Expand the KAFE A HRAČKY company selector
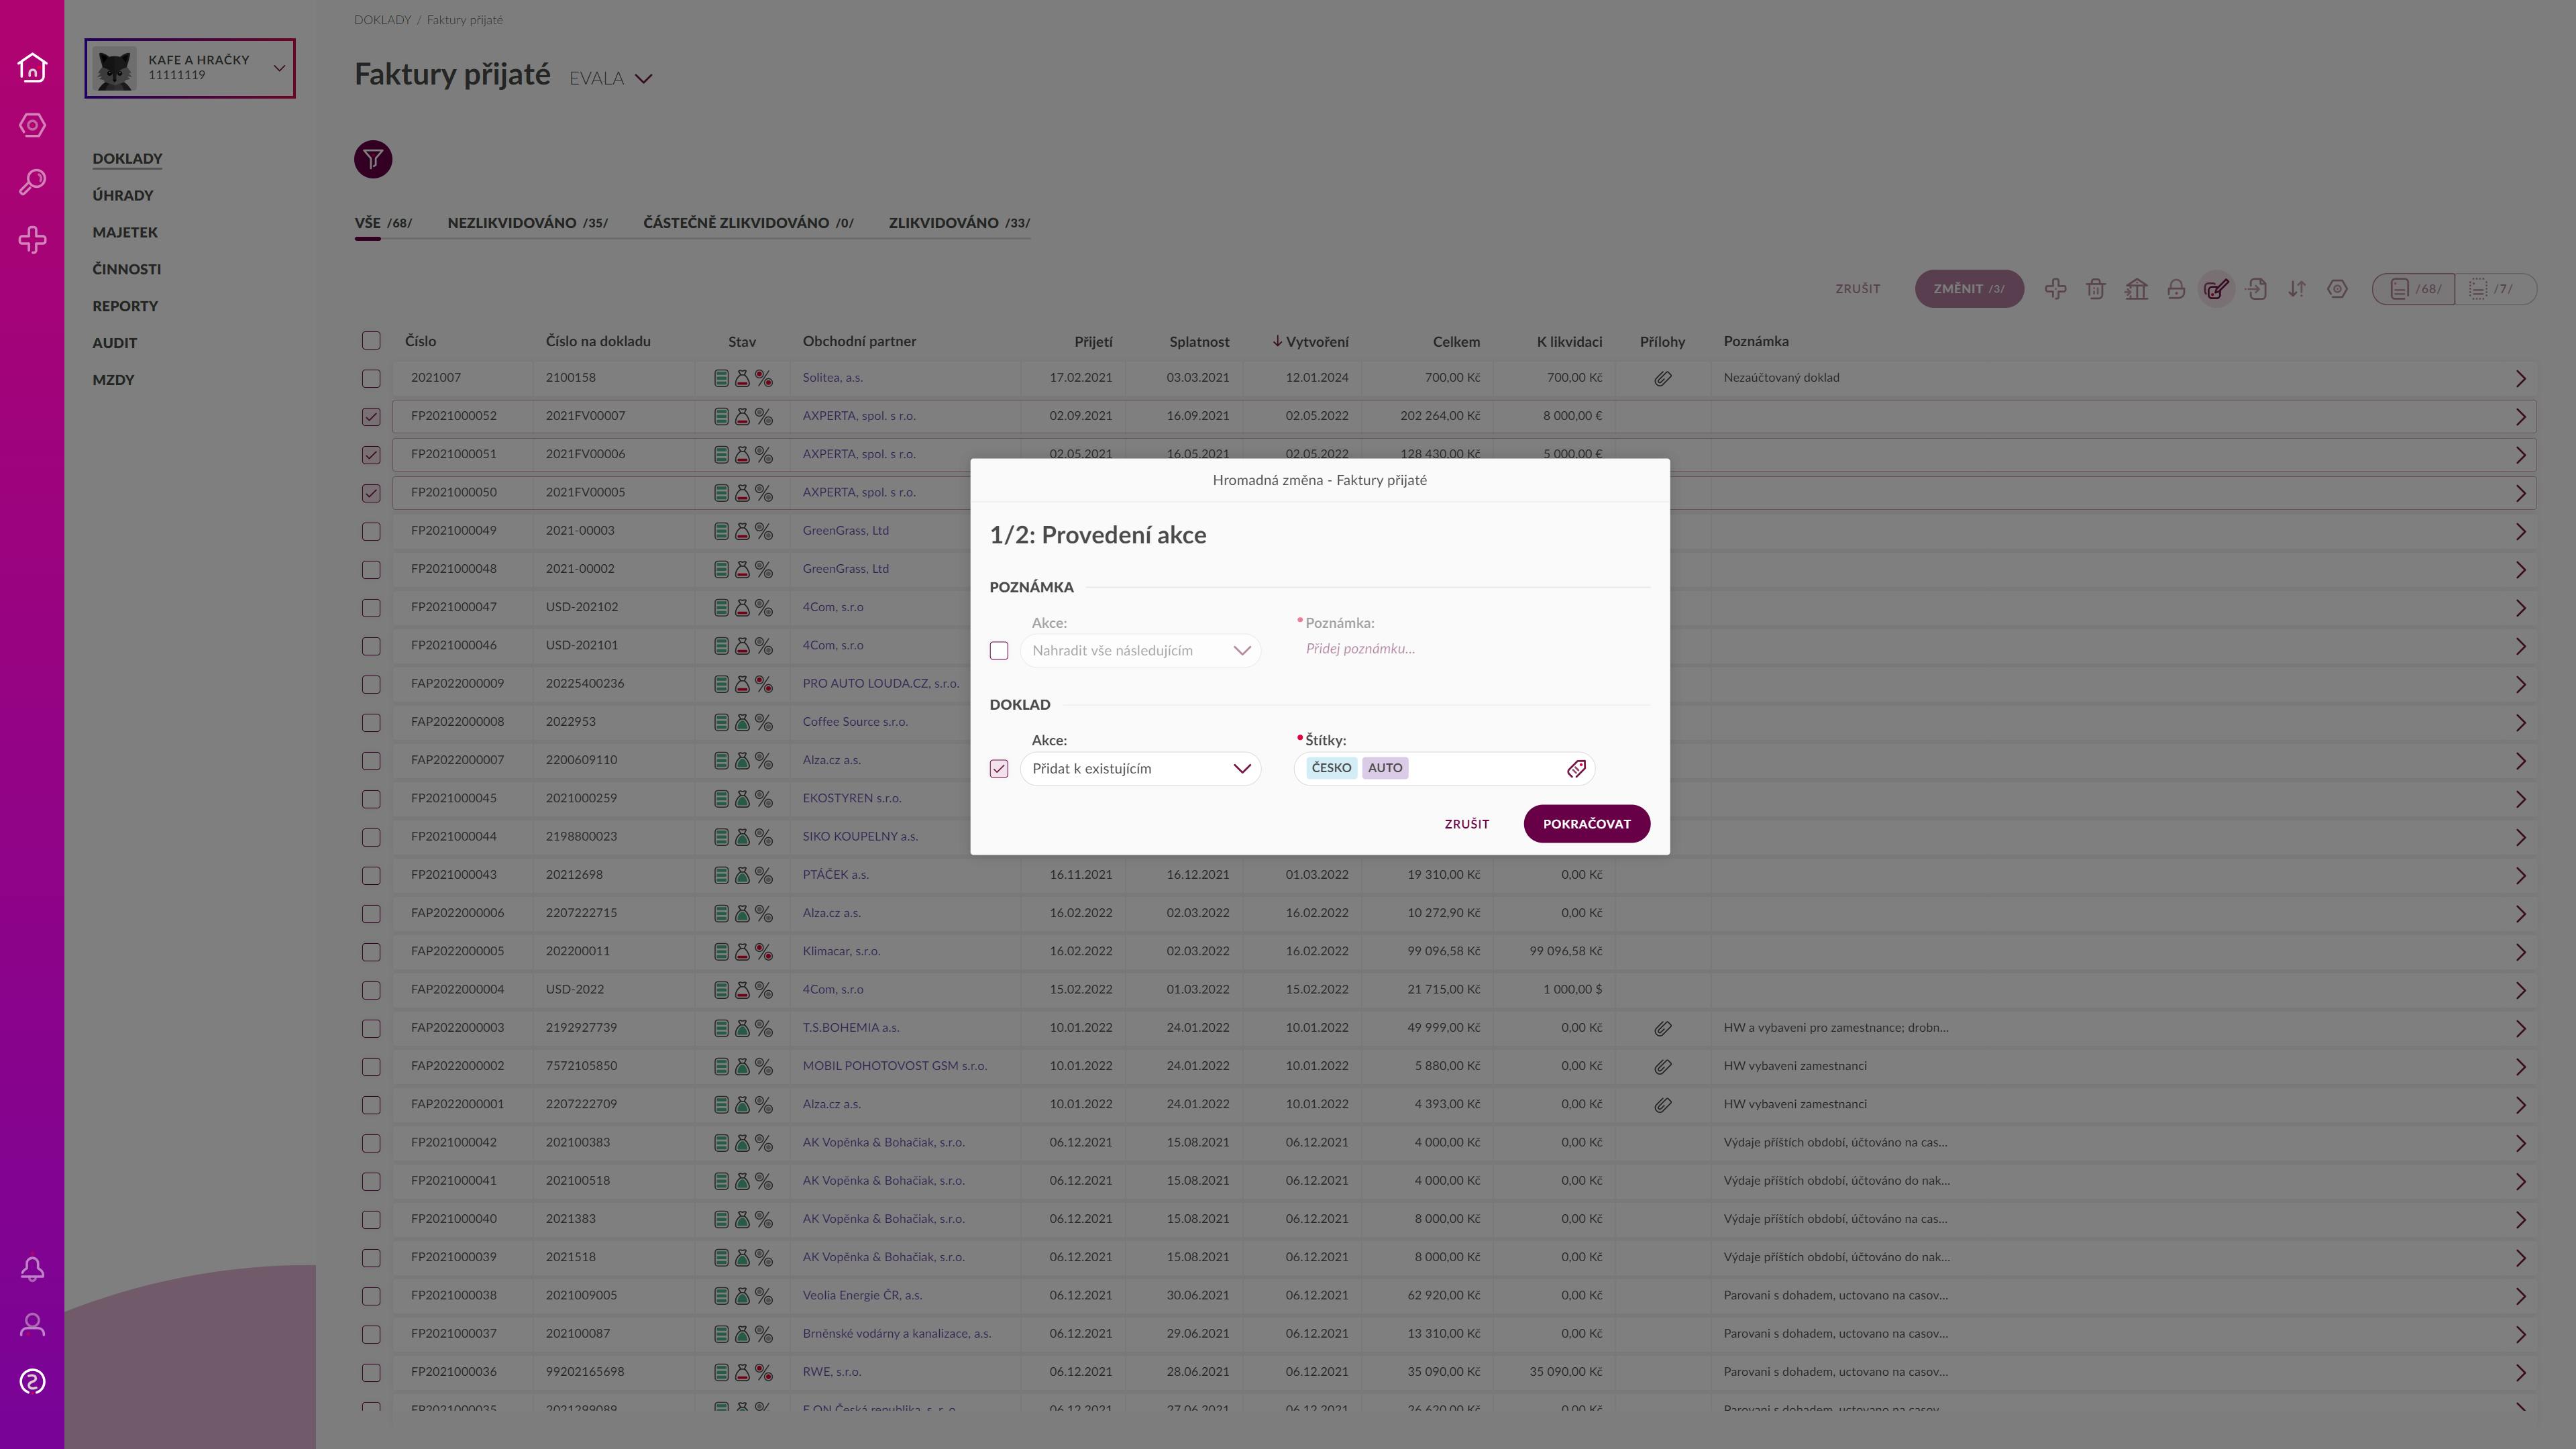 [279, 68]
